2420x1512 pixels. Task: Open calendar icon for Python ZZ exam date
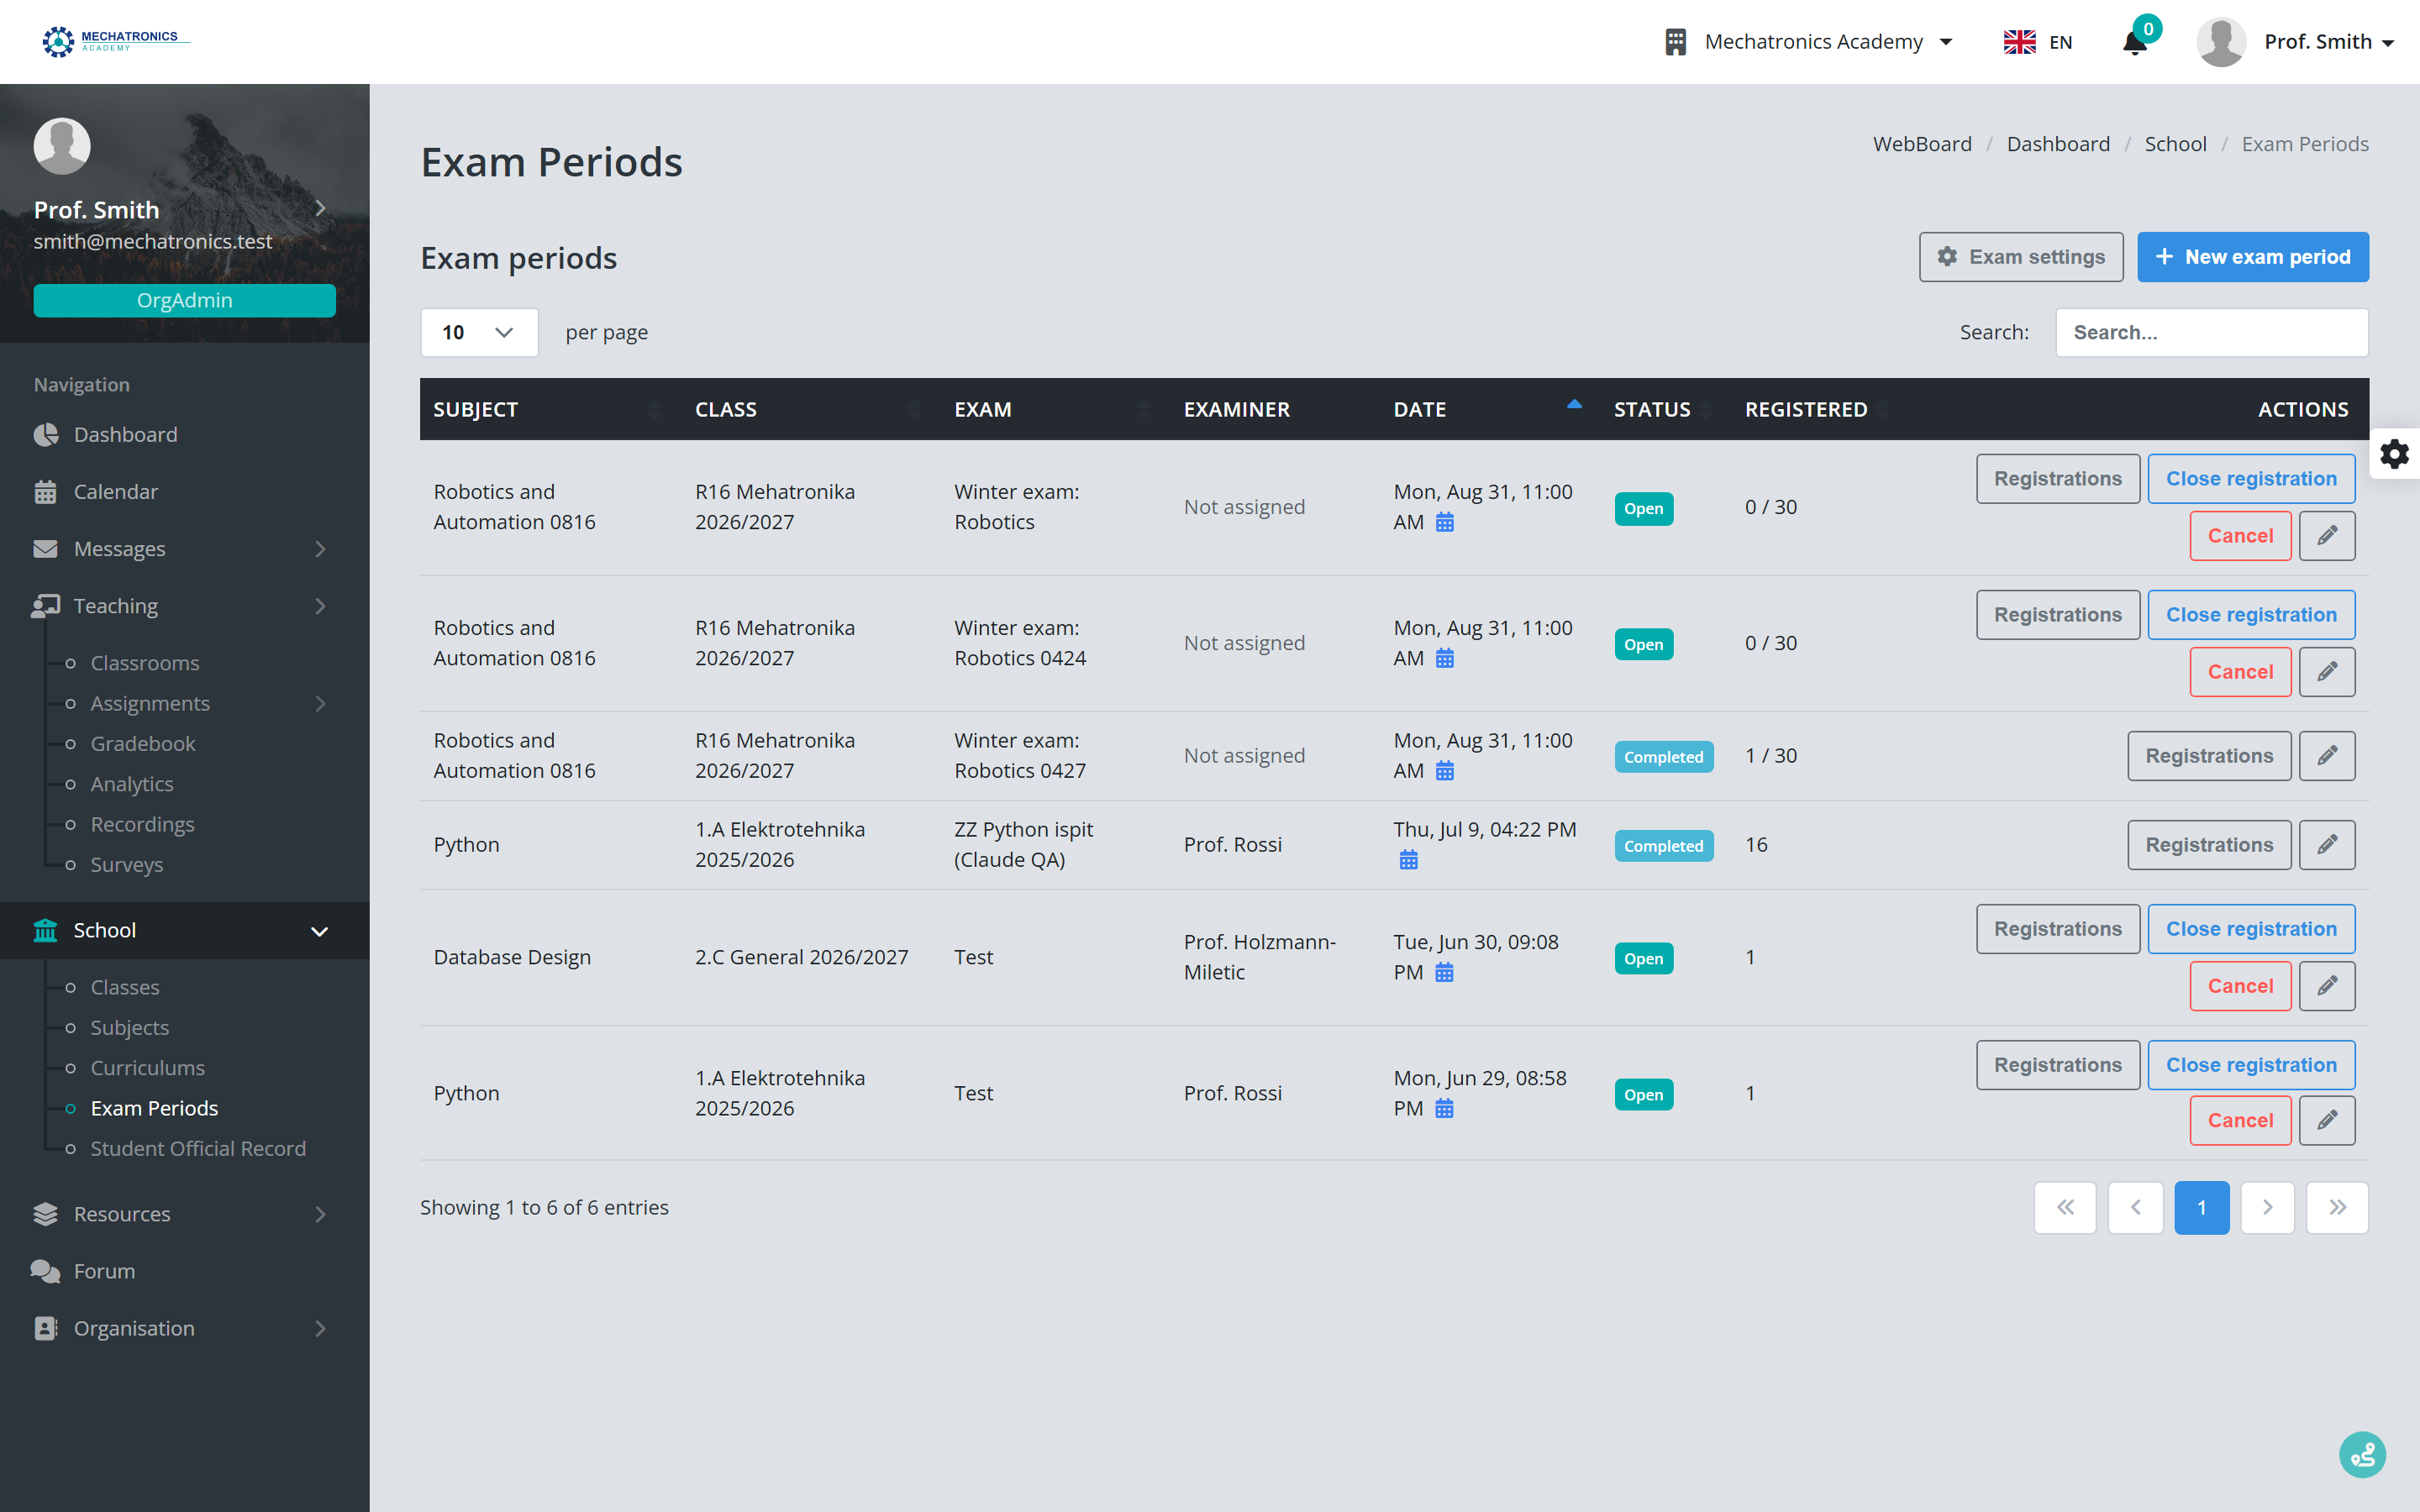coord(1408,860)
